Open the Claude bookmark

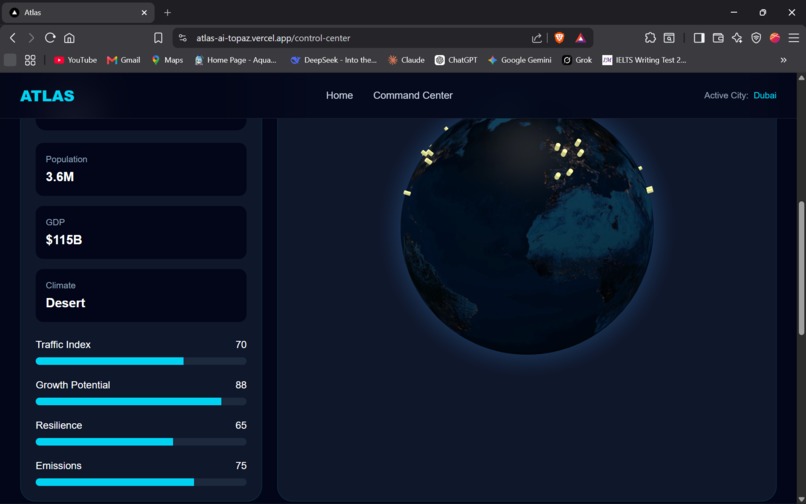click(407, 60)
